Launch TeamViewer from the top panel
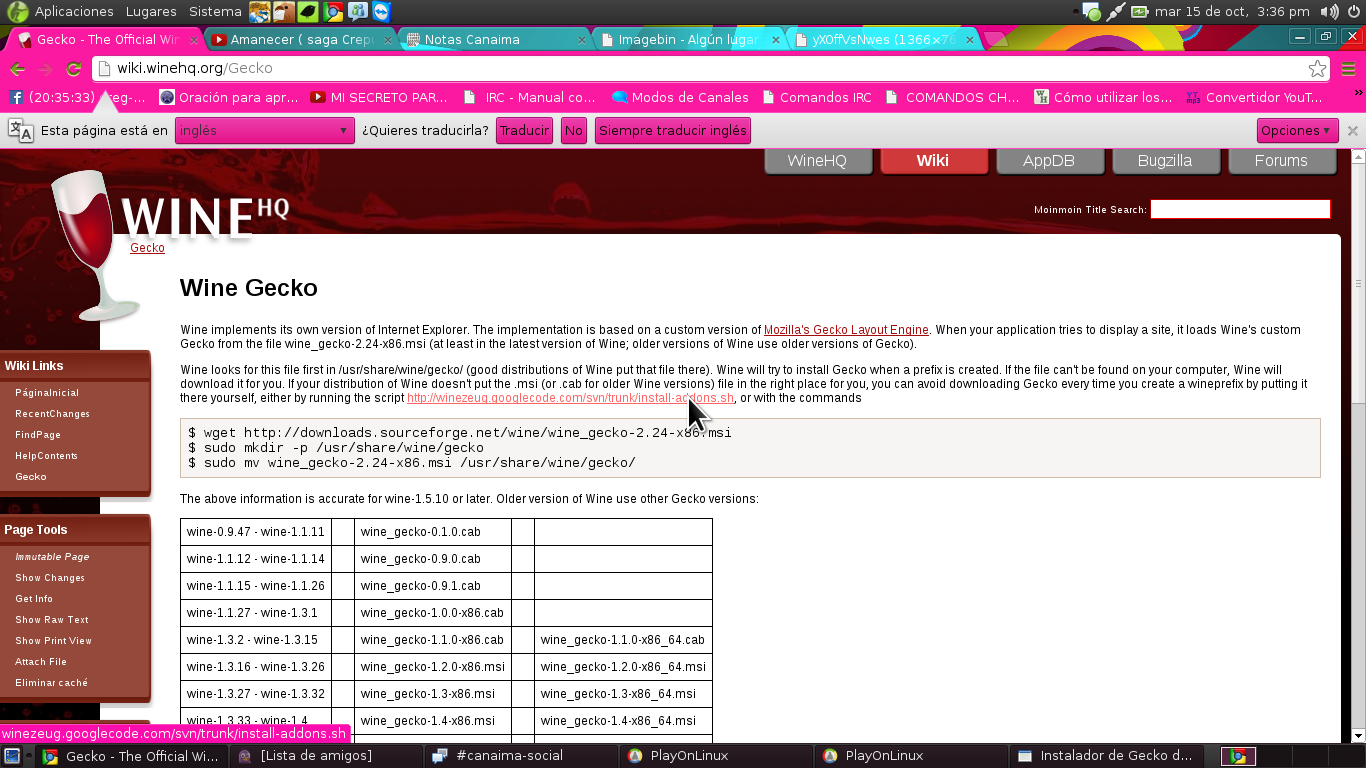 (x=381, y=12)
